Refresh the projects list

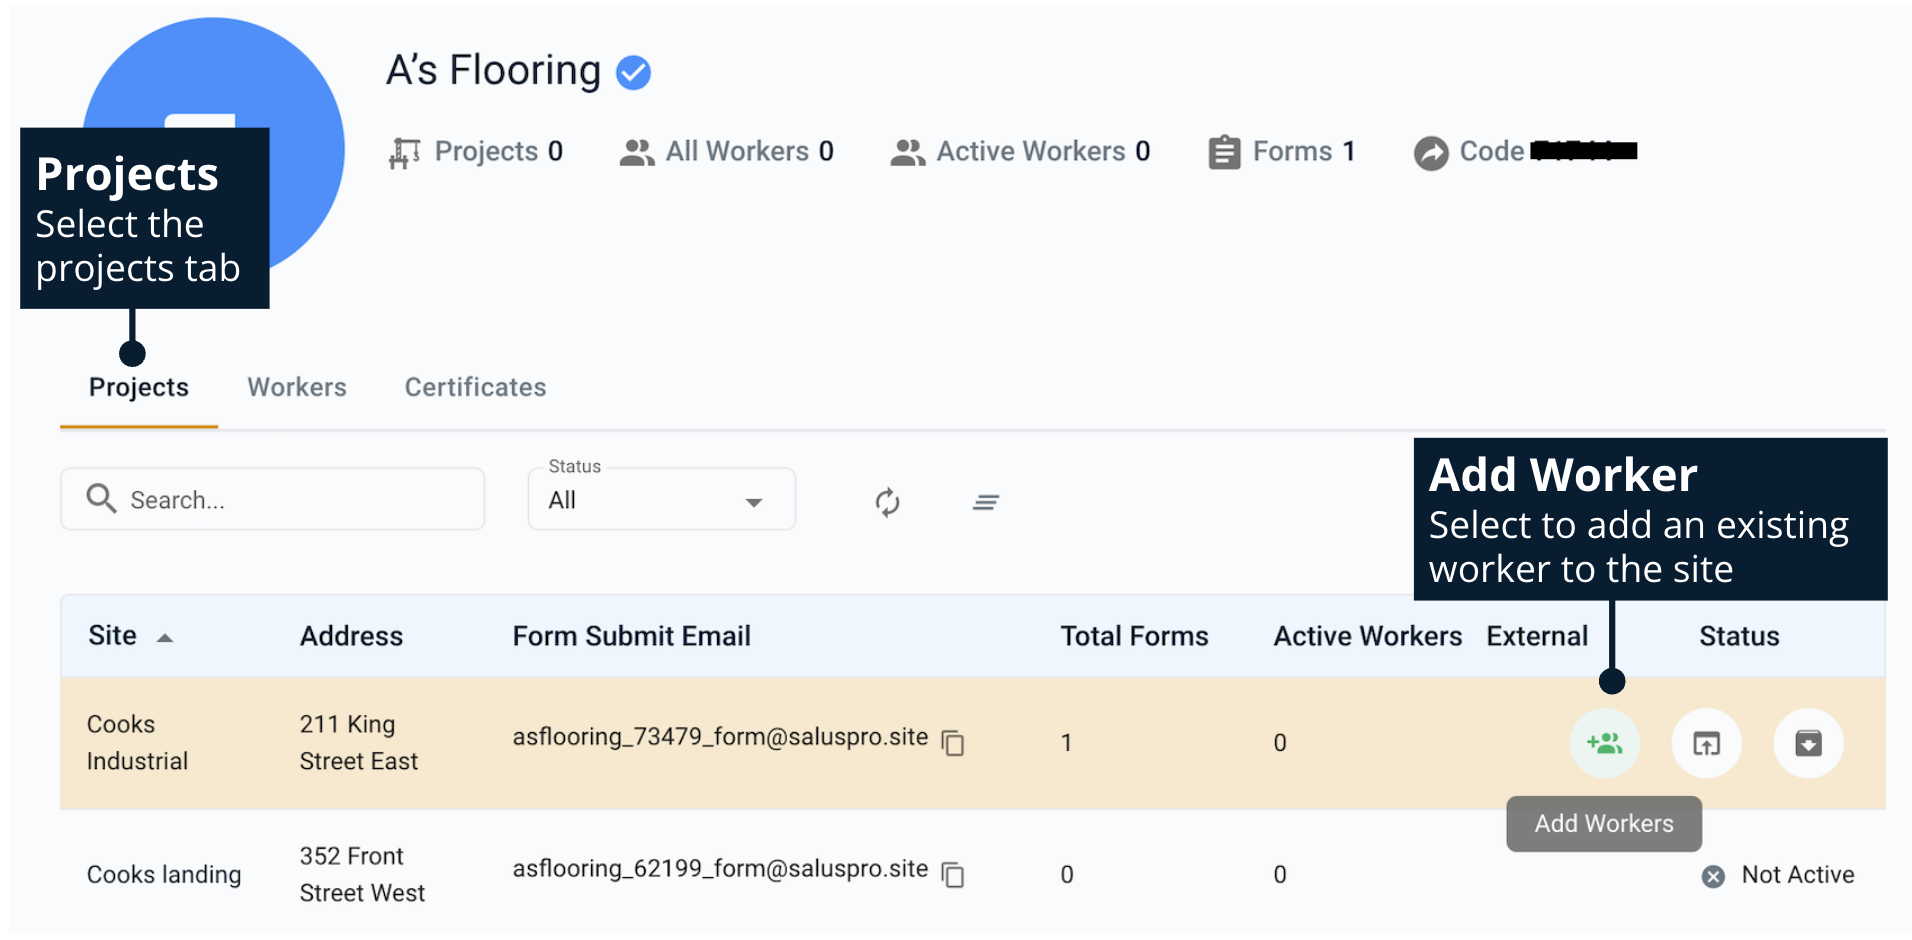click(x=888, y=502)
